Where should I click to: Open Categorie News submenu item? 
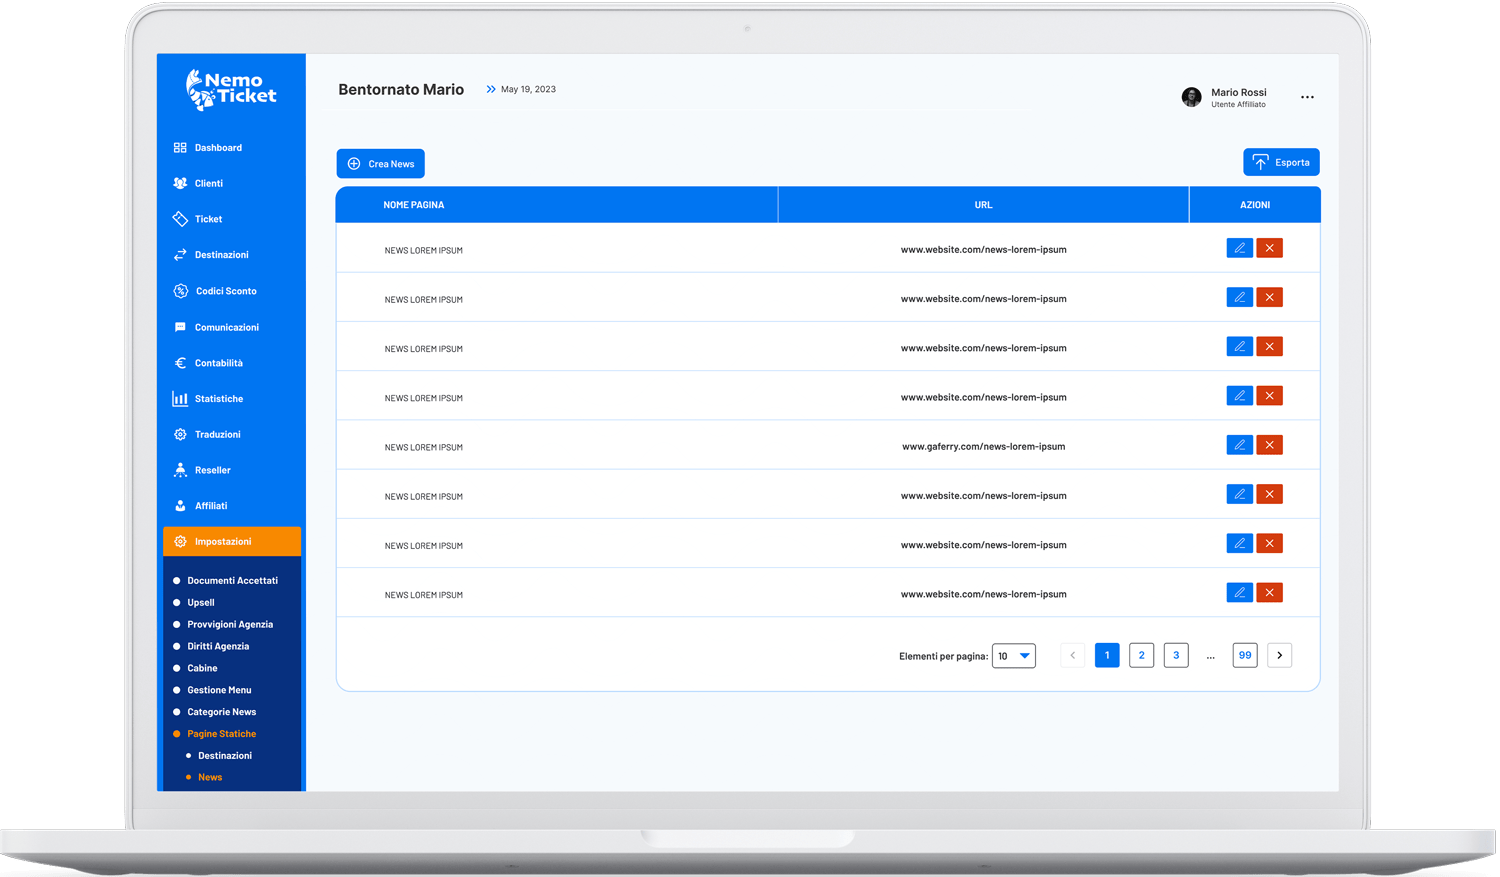[x=221, y=712]
